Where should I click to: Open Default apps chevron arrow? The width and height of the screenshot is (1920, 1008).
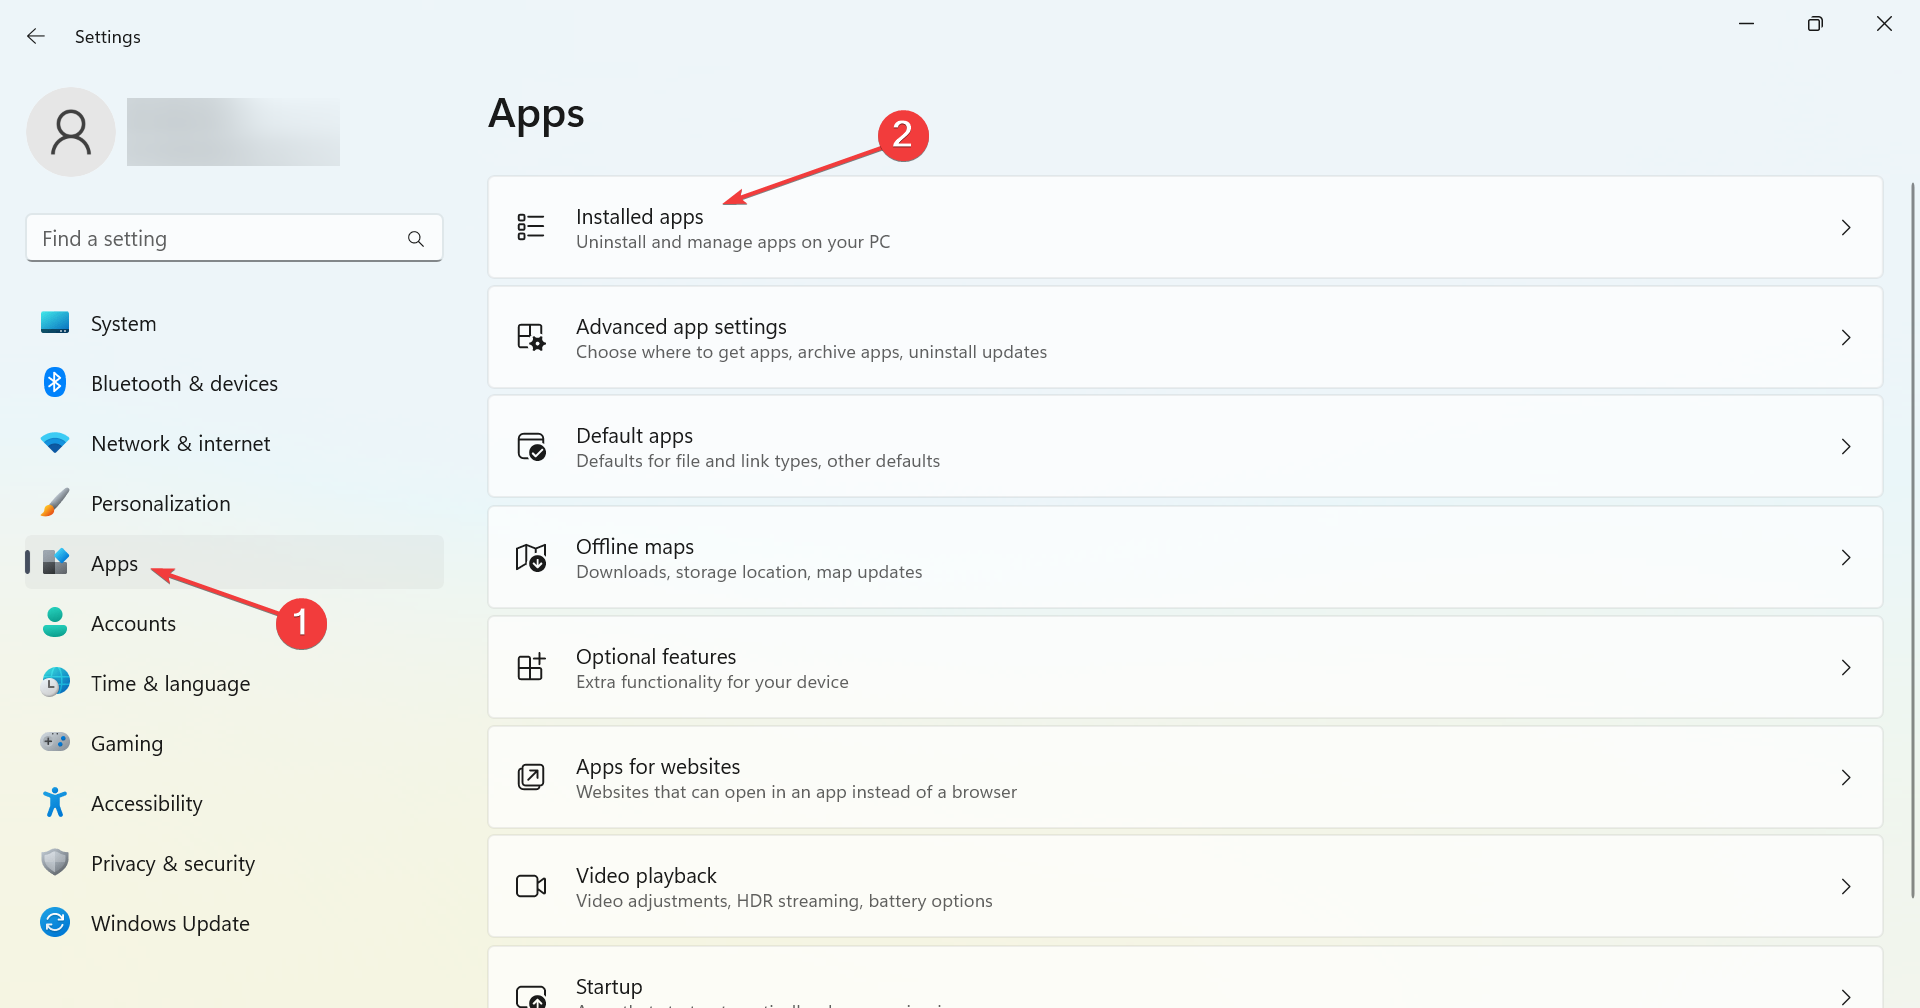pyautogui.click(x=1846, y=447)
